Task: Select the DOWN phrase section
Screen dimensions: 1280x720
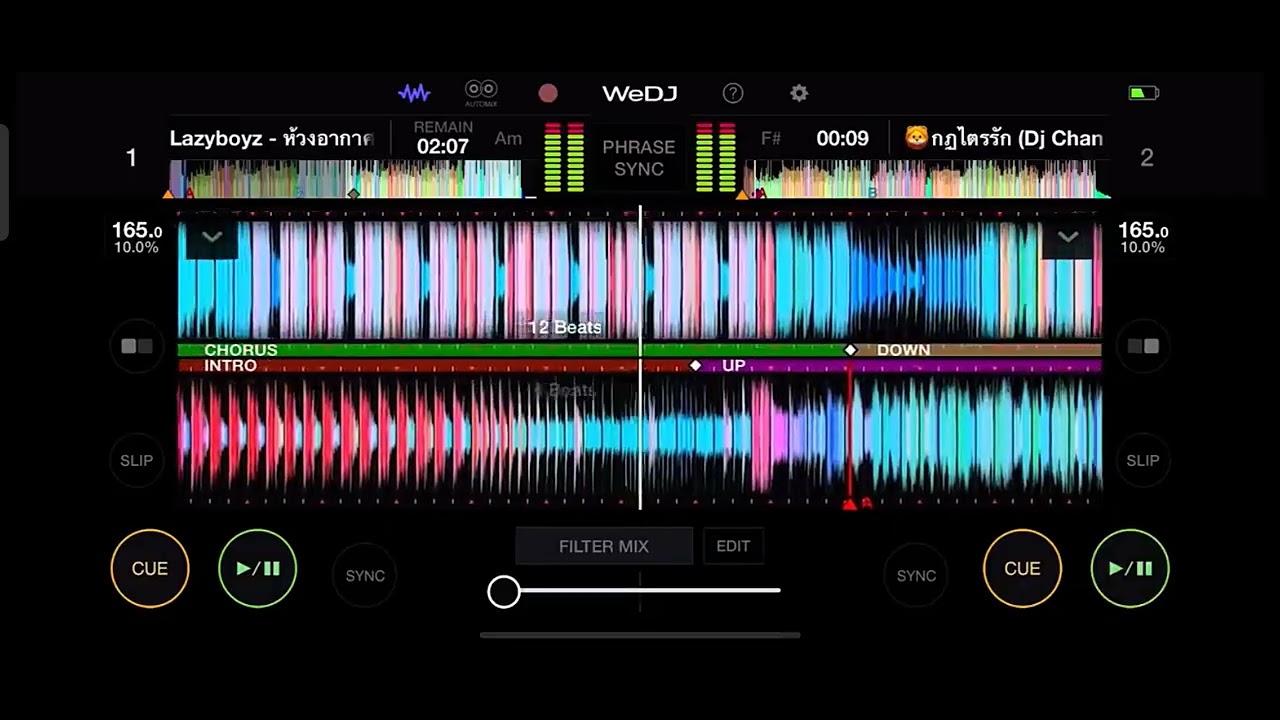Action: (976, 350)
